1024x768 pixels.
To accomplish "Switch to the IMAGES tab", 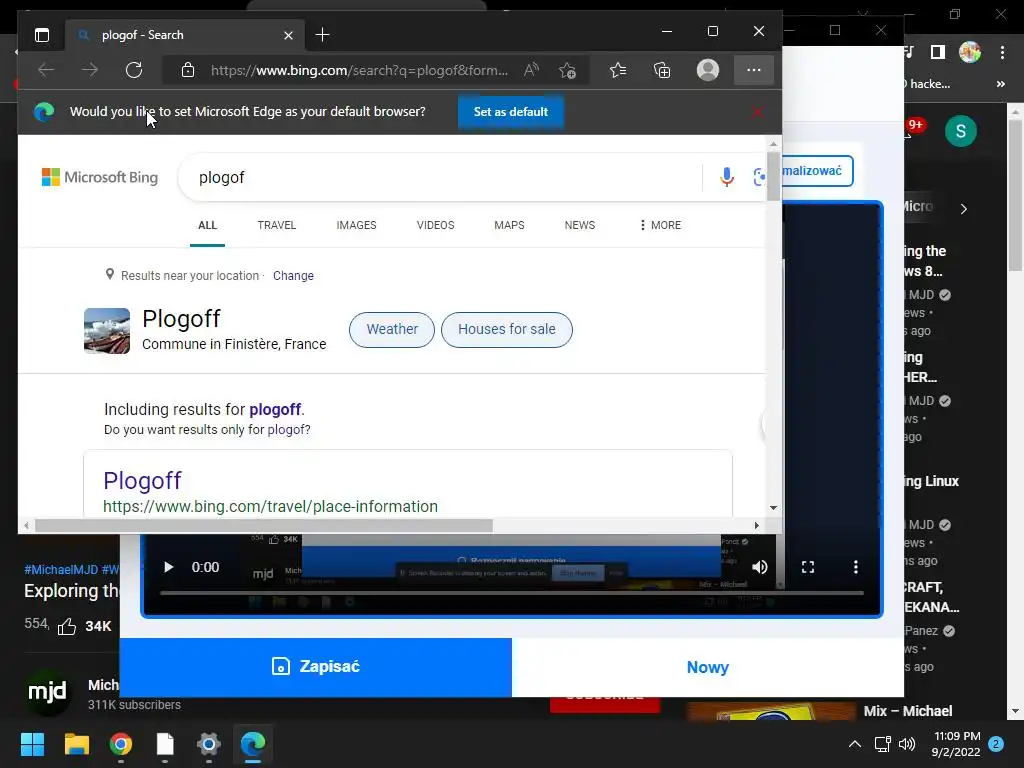I will pyautogui.click(x=356, y=225).
